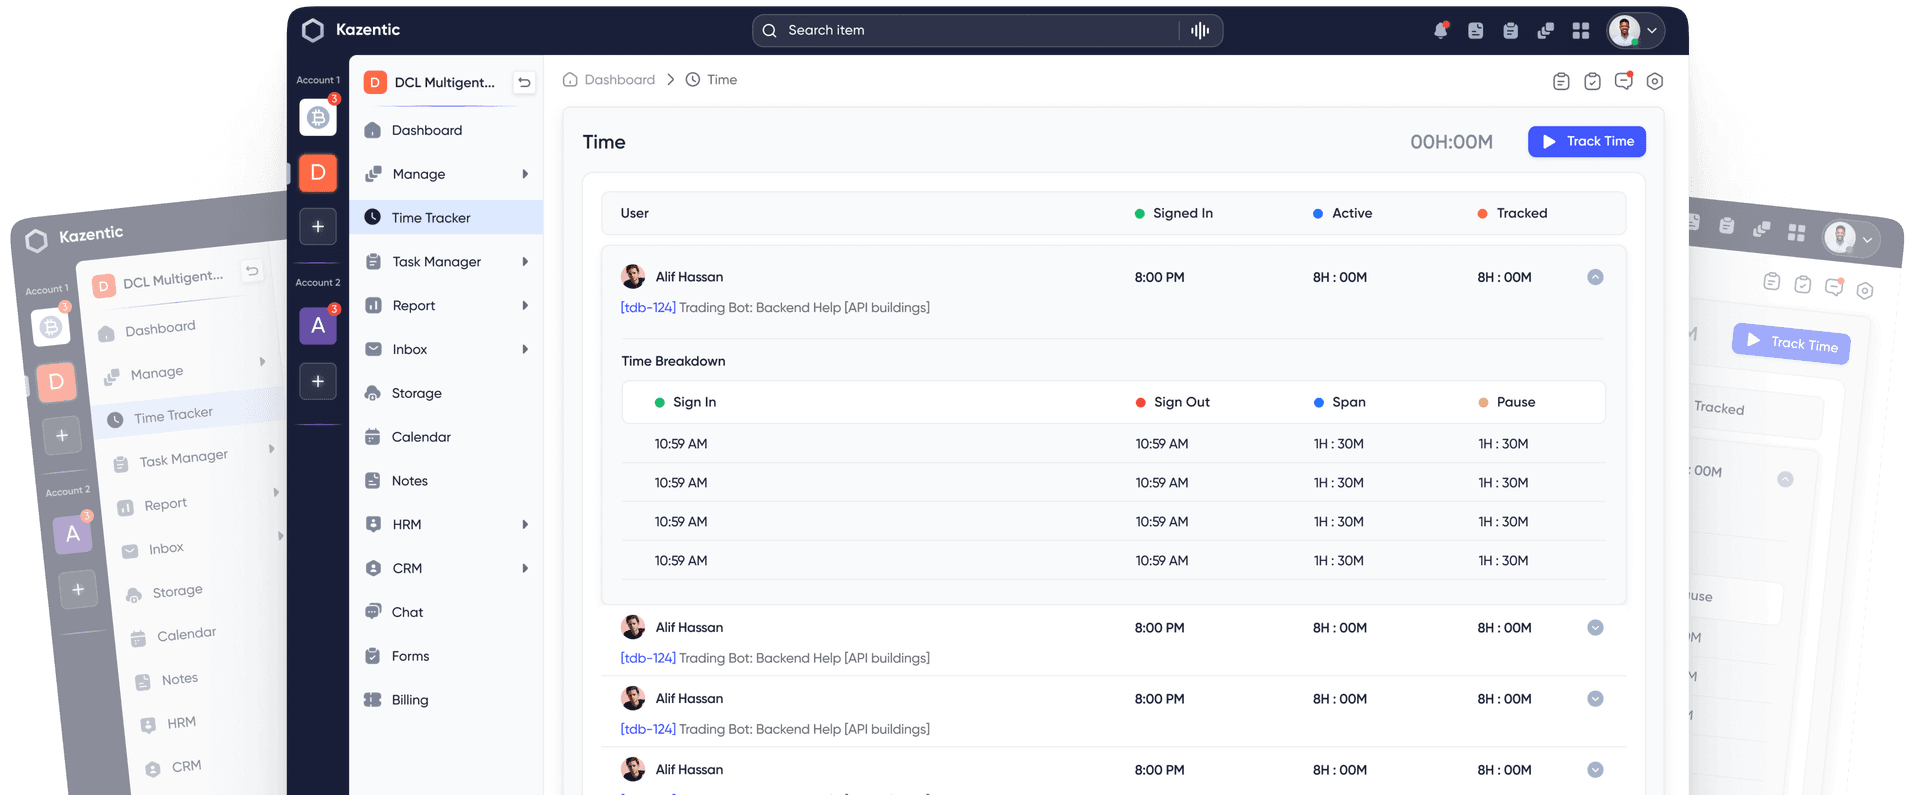
Task: Click the HRM sidebar icon
Action: 373,524
